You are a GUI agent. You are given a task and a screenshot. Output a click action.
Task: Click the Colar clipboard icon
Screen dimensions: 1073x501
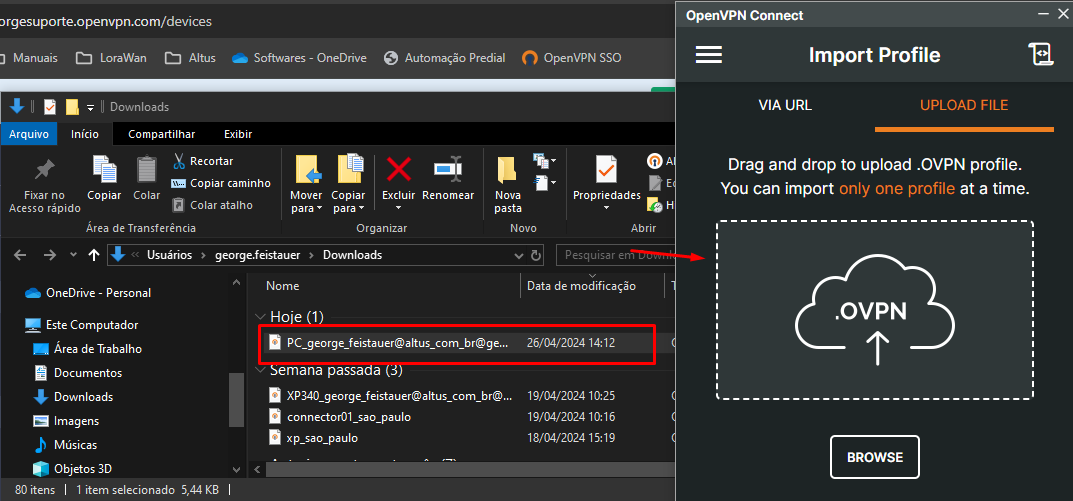pyautogui.click(x=146, y=170)
